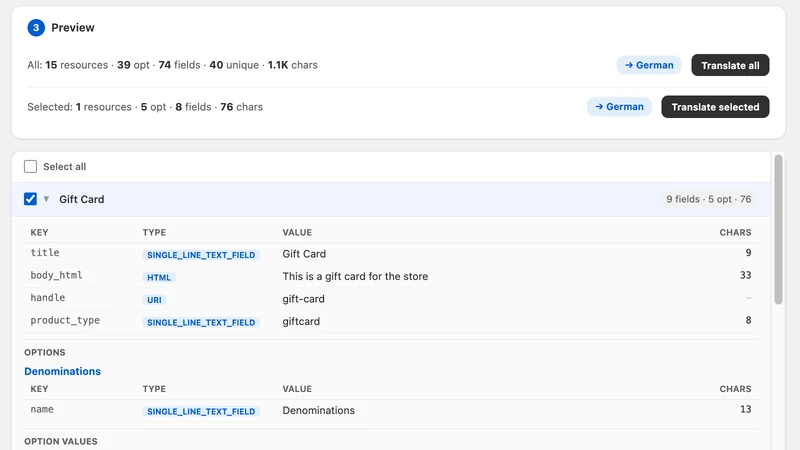Select the title row SINGLE_LINE_TEXT_FIELD tag

(201, 255)
